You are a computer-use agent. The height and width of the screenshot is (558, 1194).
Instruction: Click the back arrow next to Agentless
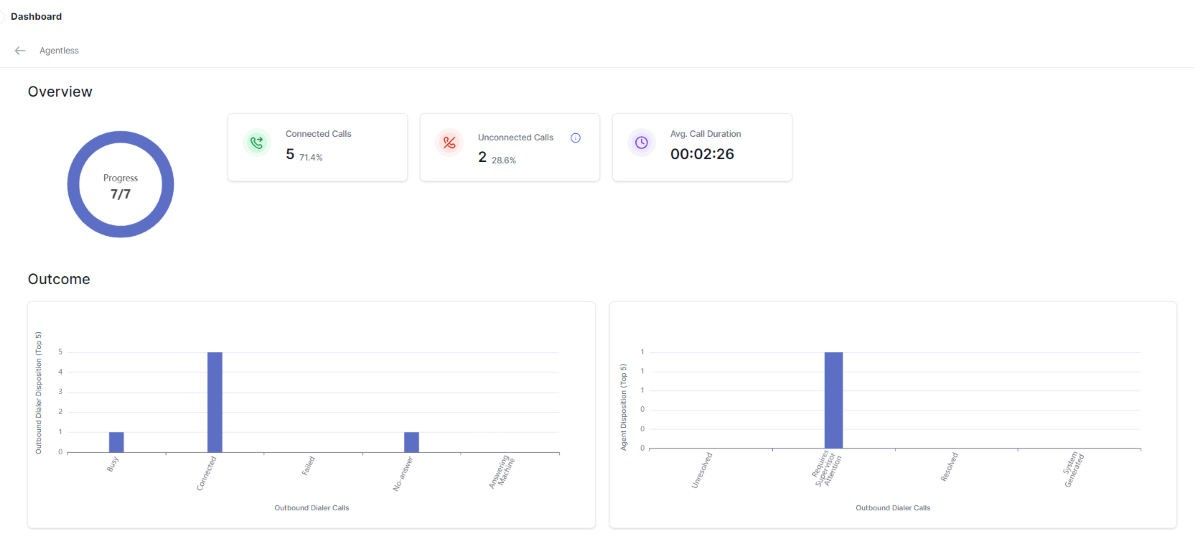pyautogui.click(x=20, y=50)
